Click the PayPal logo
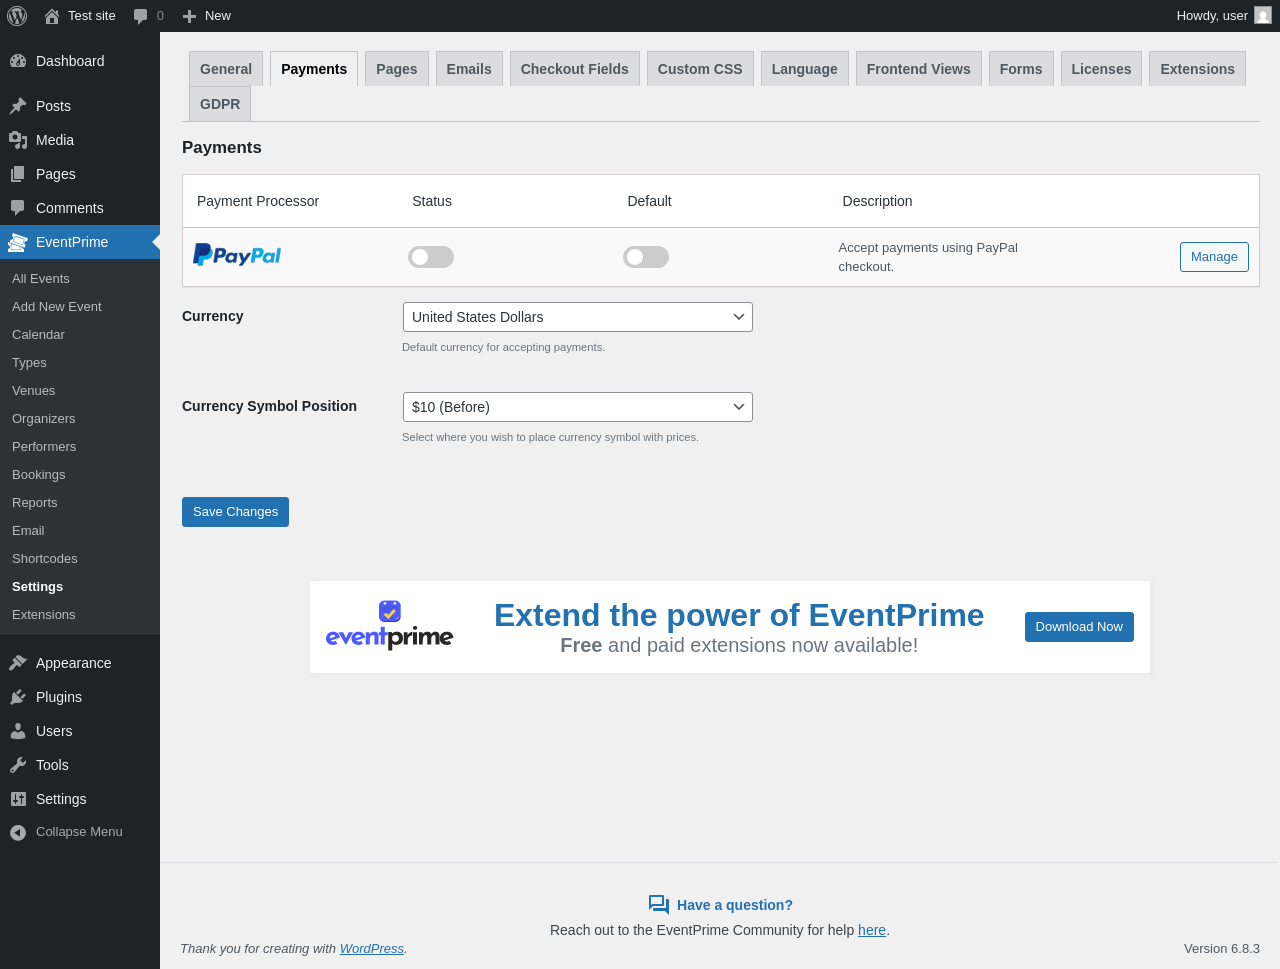Image resolution: width=1280 pixels, height=969 pixels. coord(237,256)
